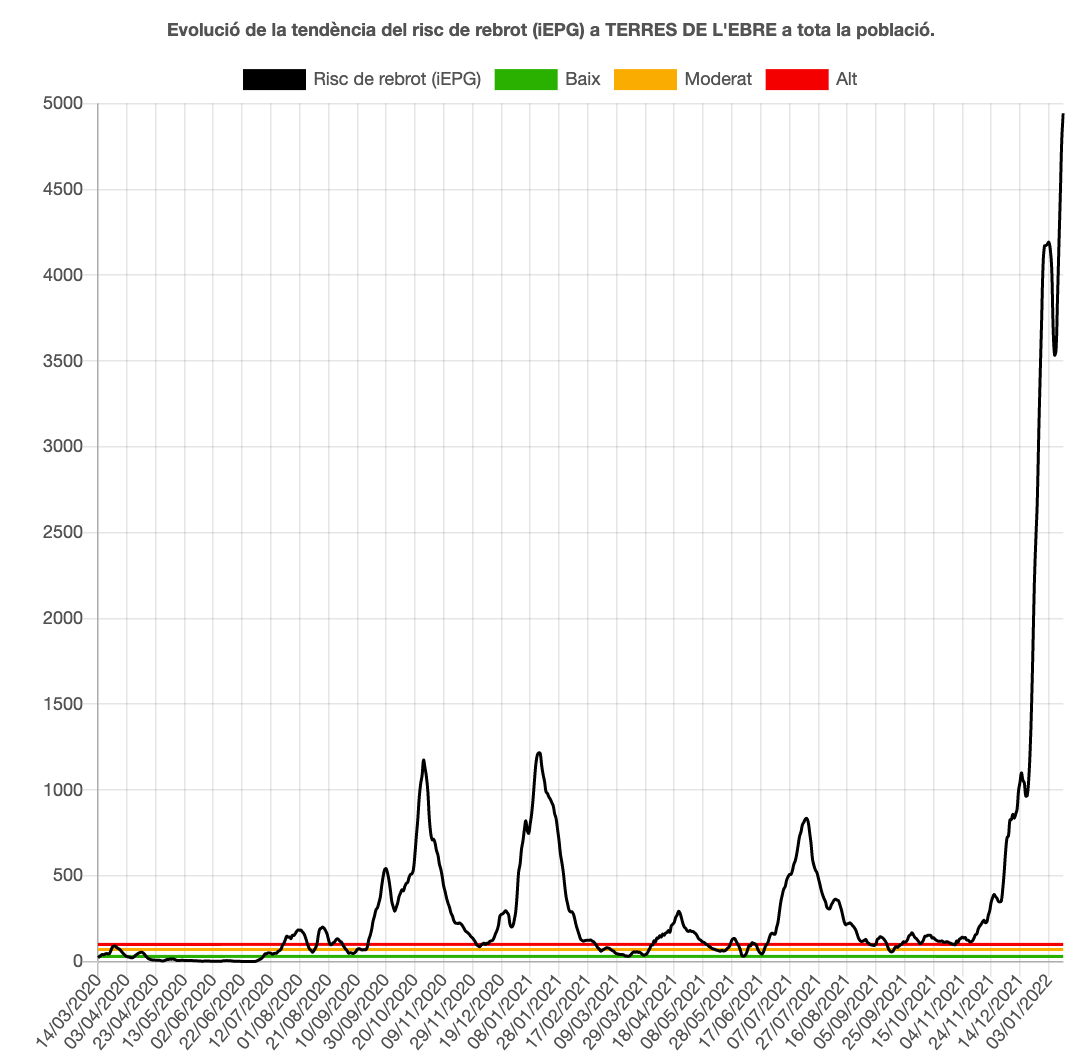Toggle the 'Risc de rebrot (iEPG)' legend label

click(397, 79)
